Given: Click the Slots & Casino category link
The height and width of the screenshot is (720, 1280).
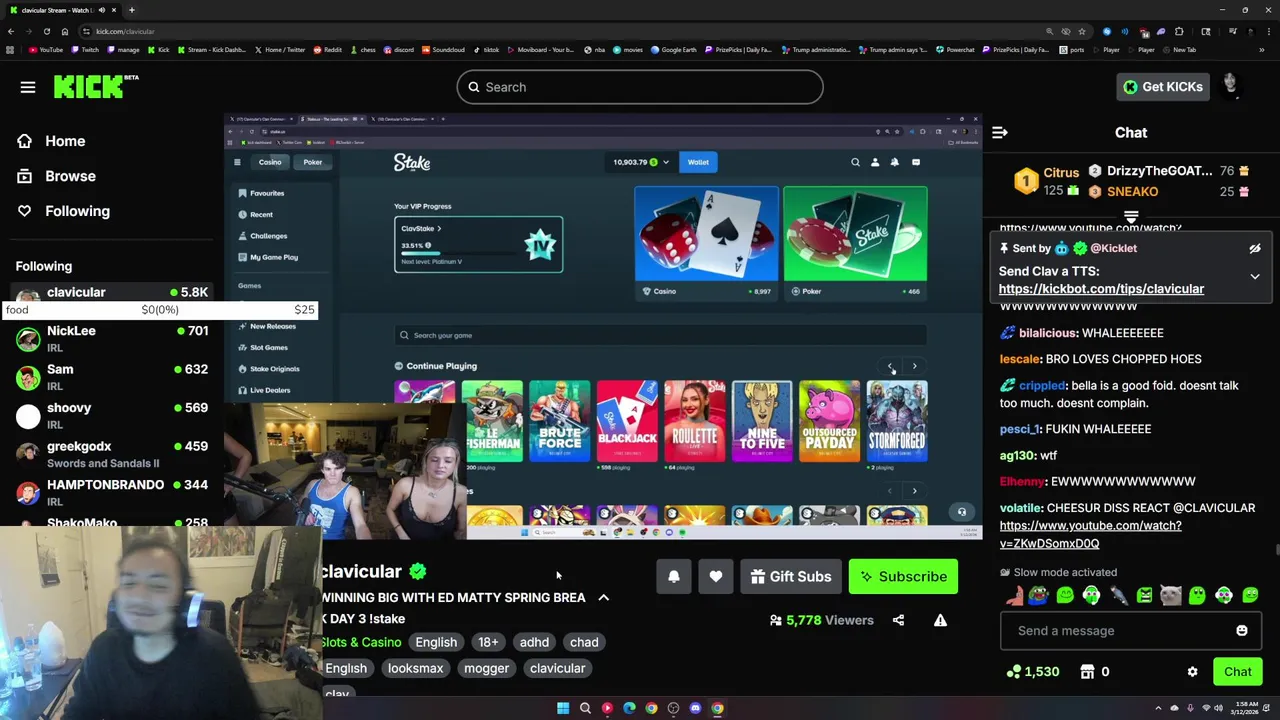Looking at the screenshot, I should coord(361,642).
